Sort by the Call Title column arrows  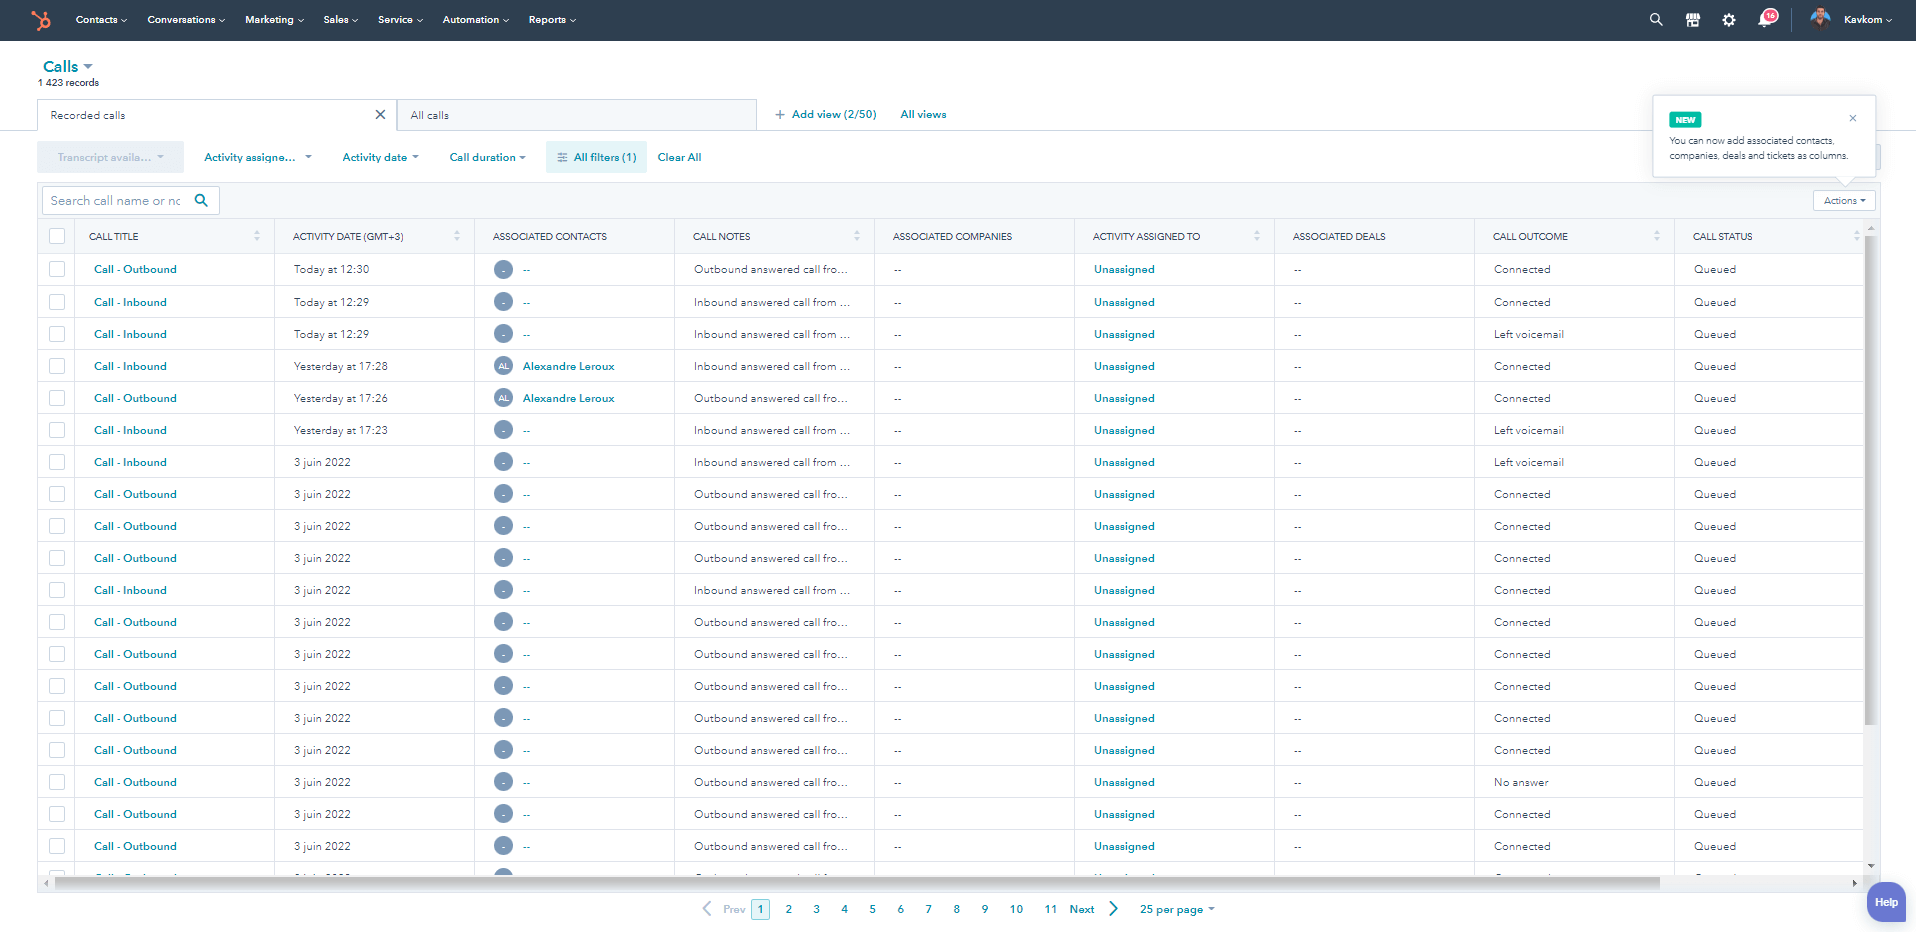(257, 237)
